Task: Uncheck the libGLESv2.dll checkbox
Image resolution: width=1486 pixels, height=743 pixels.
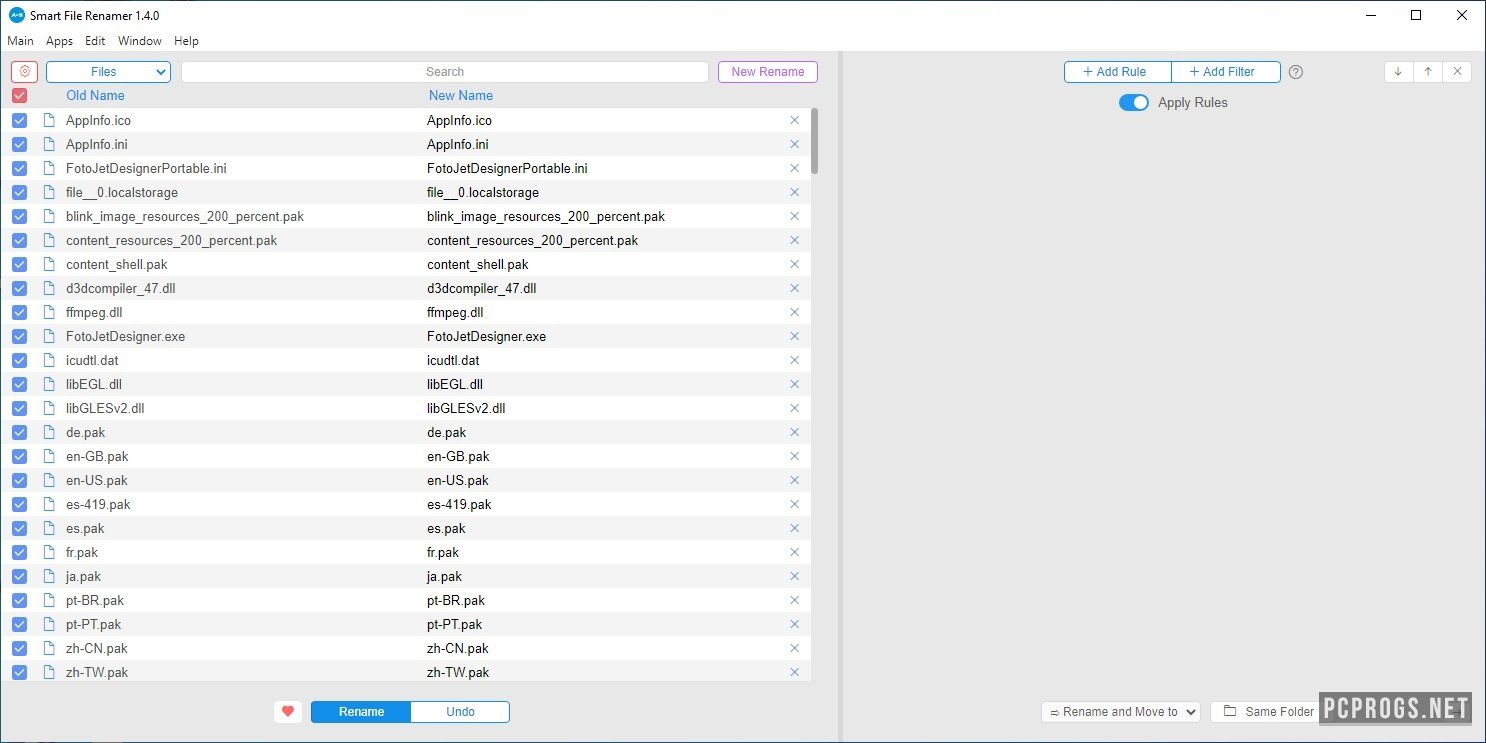Action: click(19, 408)
